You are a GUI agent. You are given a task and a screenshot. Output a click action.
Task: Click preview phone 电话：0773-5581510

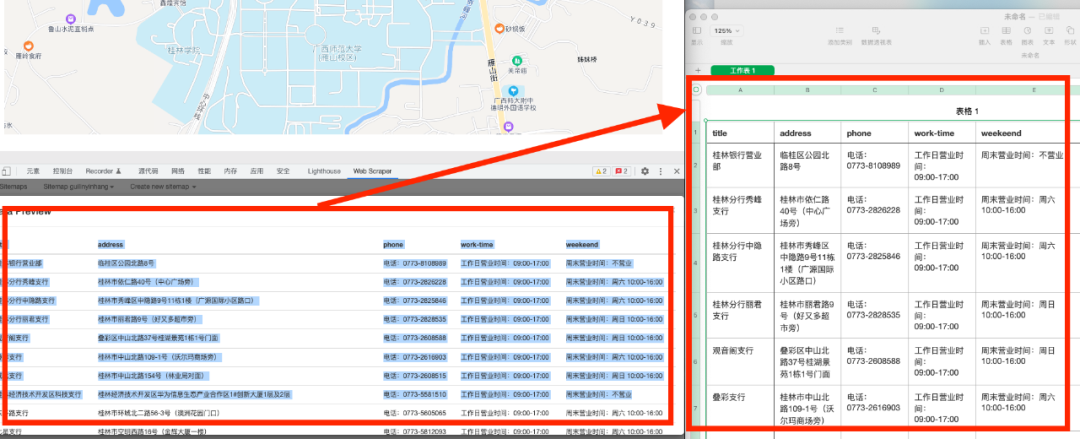tap(415, 394)
